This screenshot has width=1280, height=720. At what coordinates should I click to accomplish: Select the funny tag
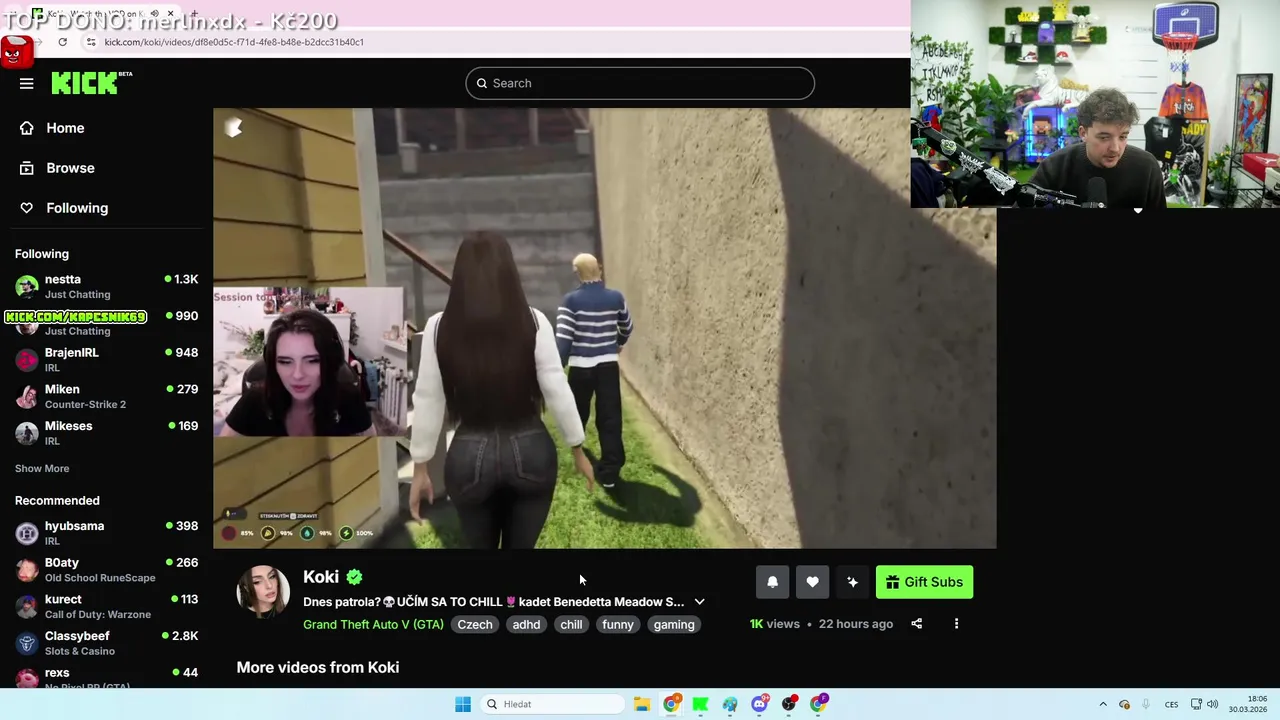pyautogui.click(x=618, y=624)
